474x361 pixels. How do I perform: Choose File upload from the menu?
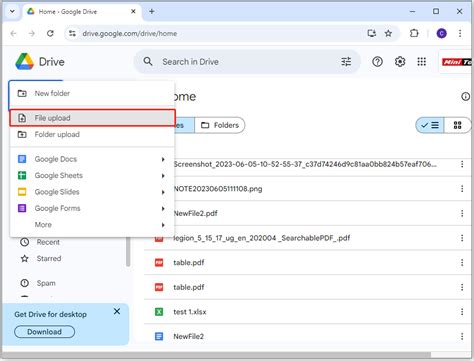click(x=92, y=118)
